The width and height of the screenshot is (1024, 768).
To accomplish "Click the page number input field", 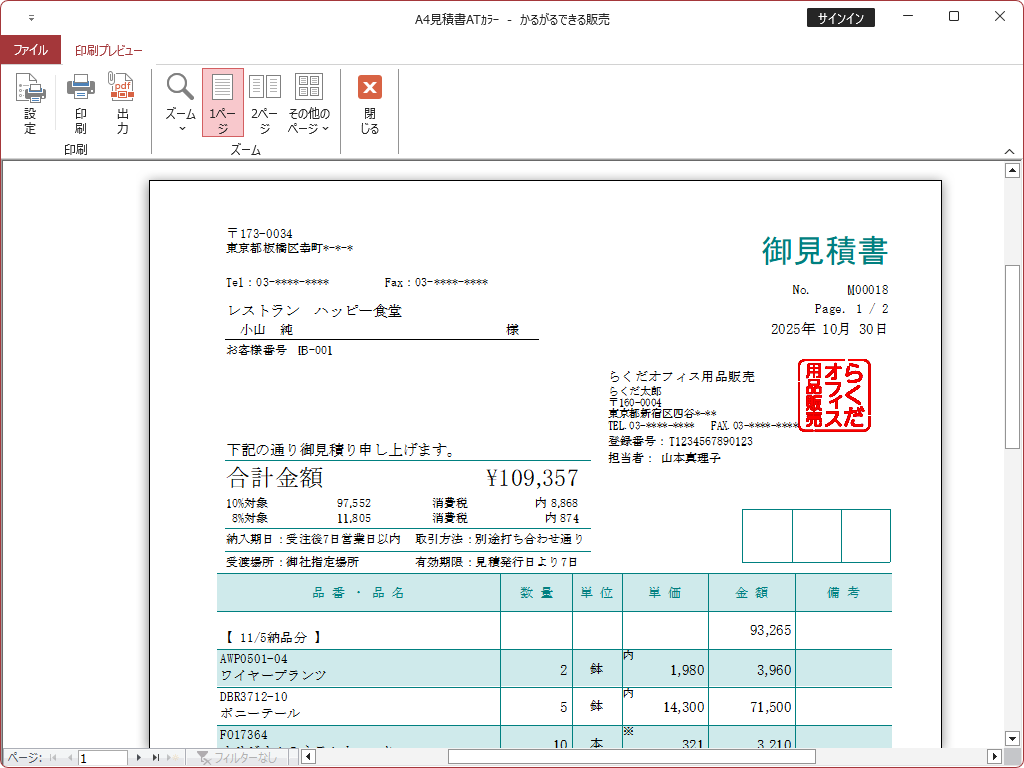I will tap(102, 758).
